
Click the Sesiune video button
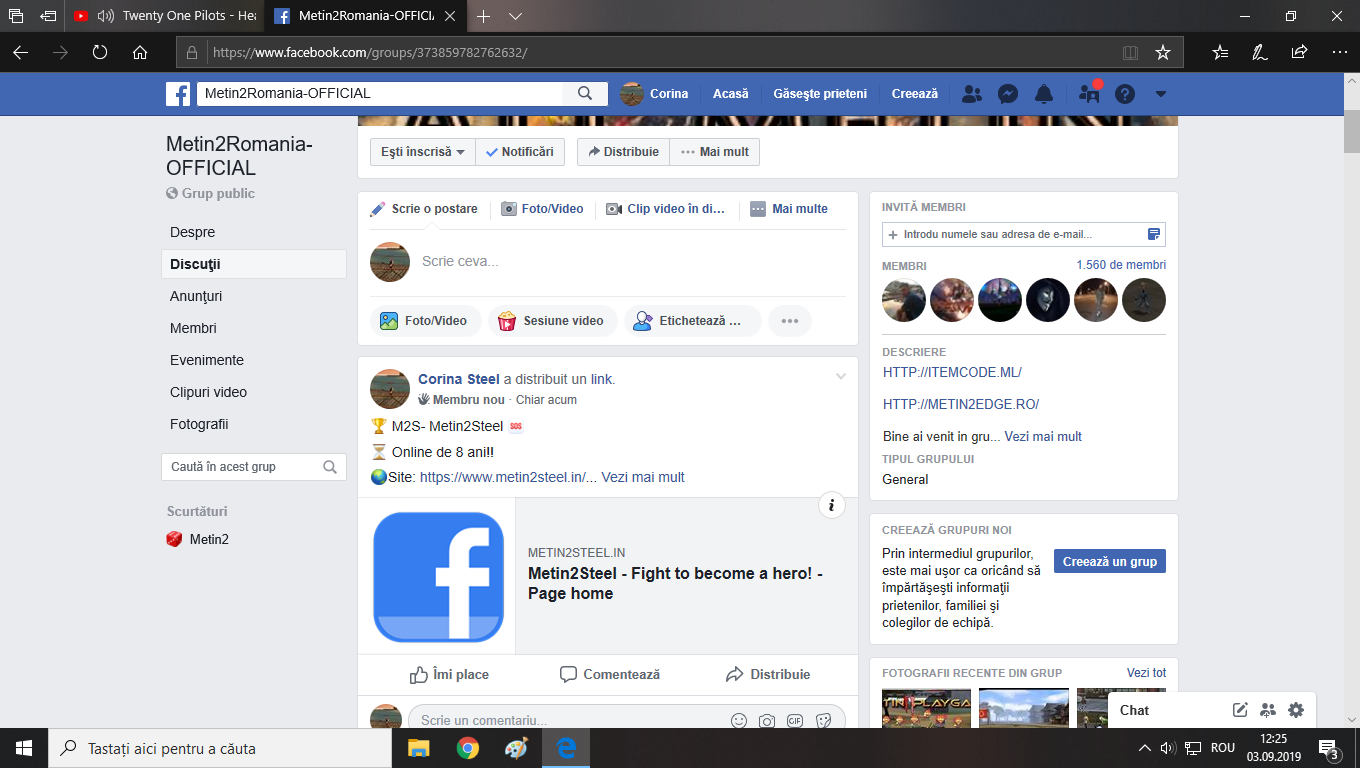(x=552, y=321)
